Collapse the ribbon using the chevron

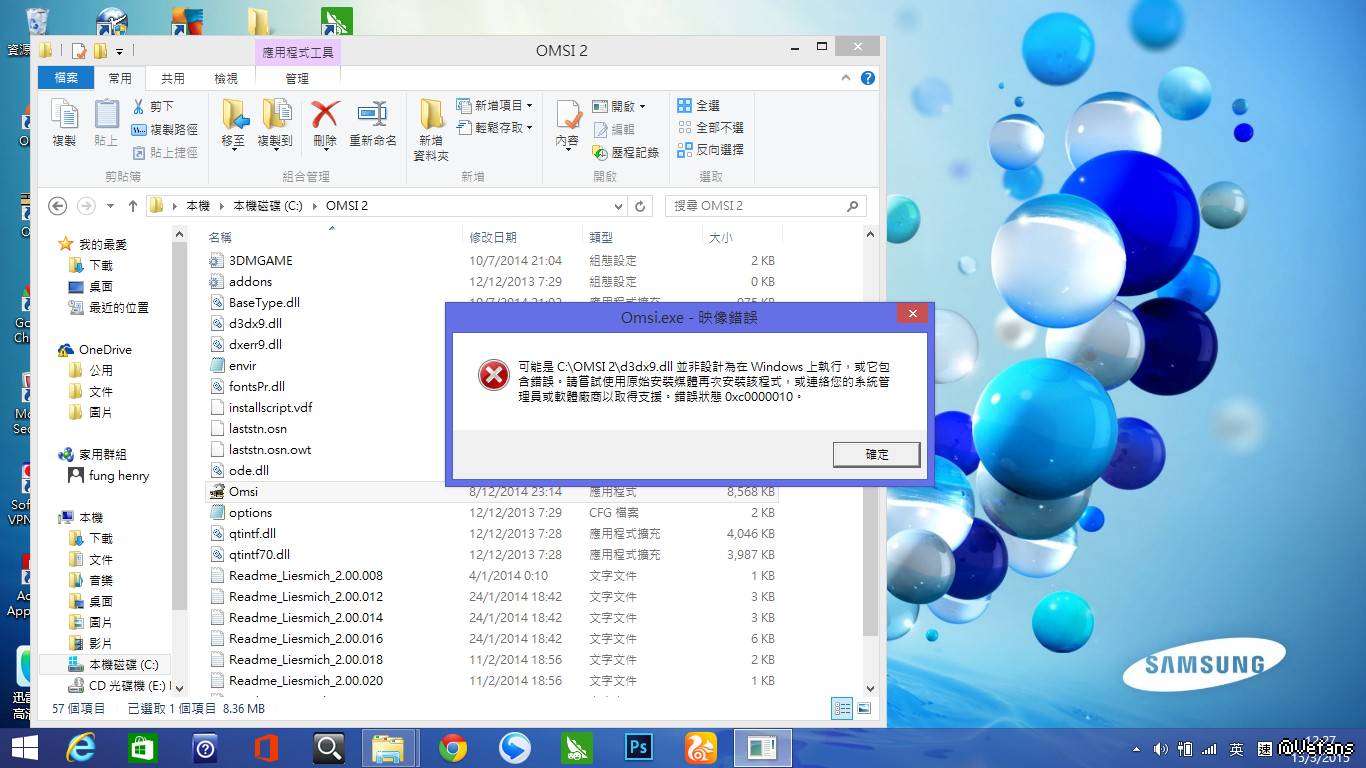coord(848,78)
